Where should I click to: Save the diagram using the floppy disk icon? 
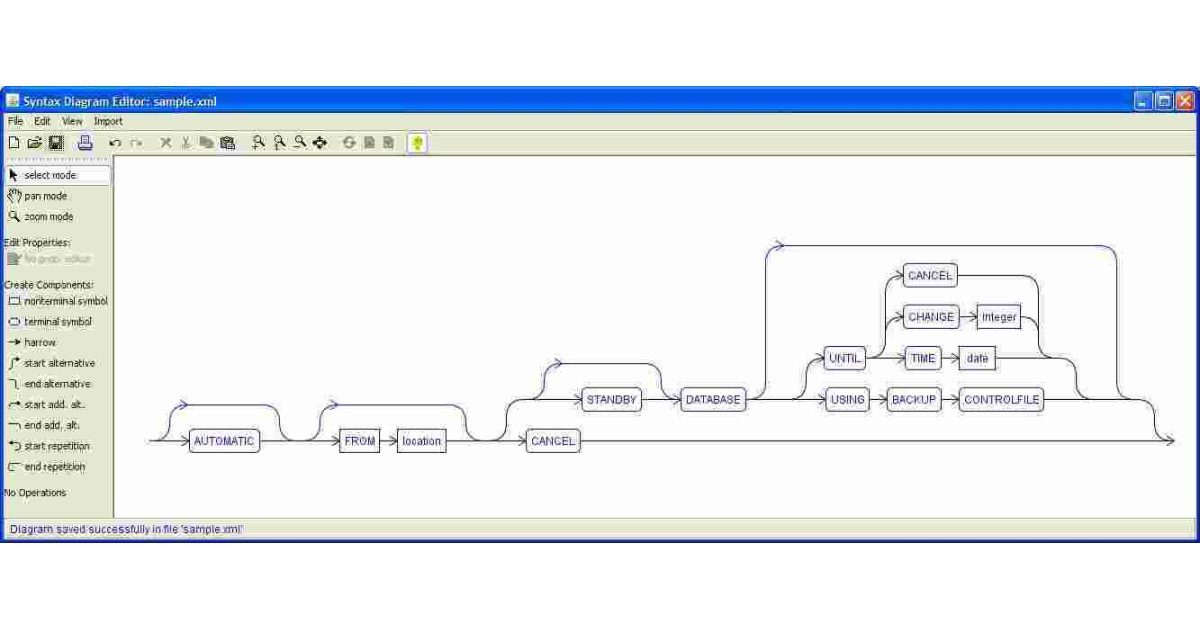[x=56, y=143]
